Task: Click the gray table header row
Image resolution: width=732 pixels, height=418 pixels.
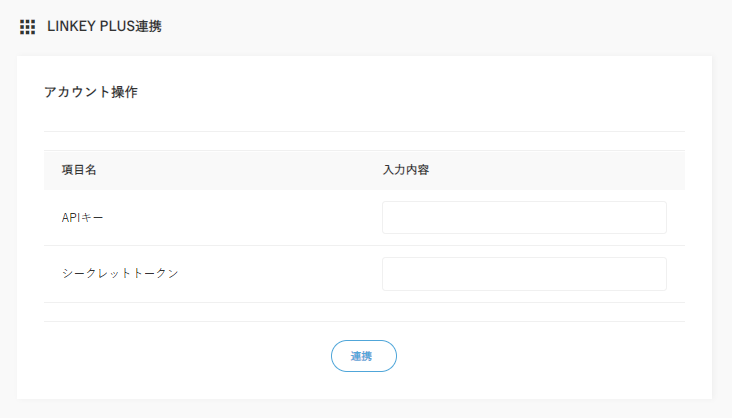Action: coord(250,170)
